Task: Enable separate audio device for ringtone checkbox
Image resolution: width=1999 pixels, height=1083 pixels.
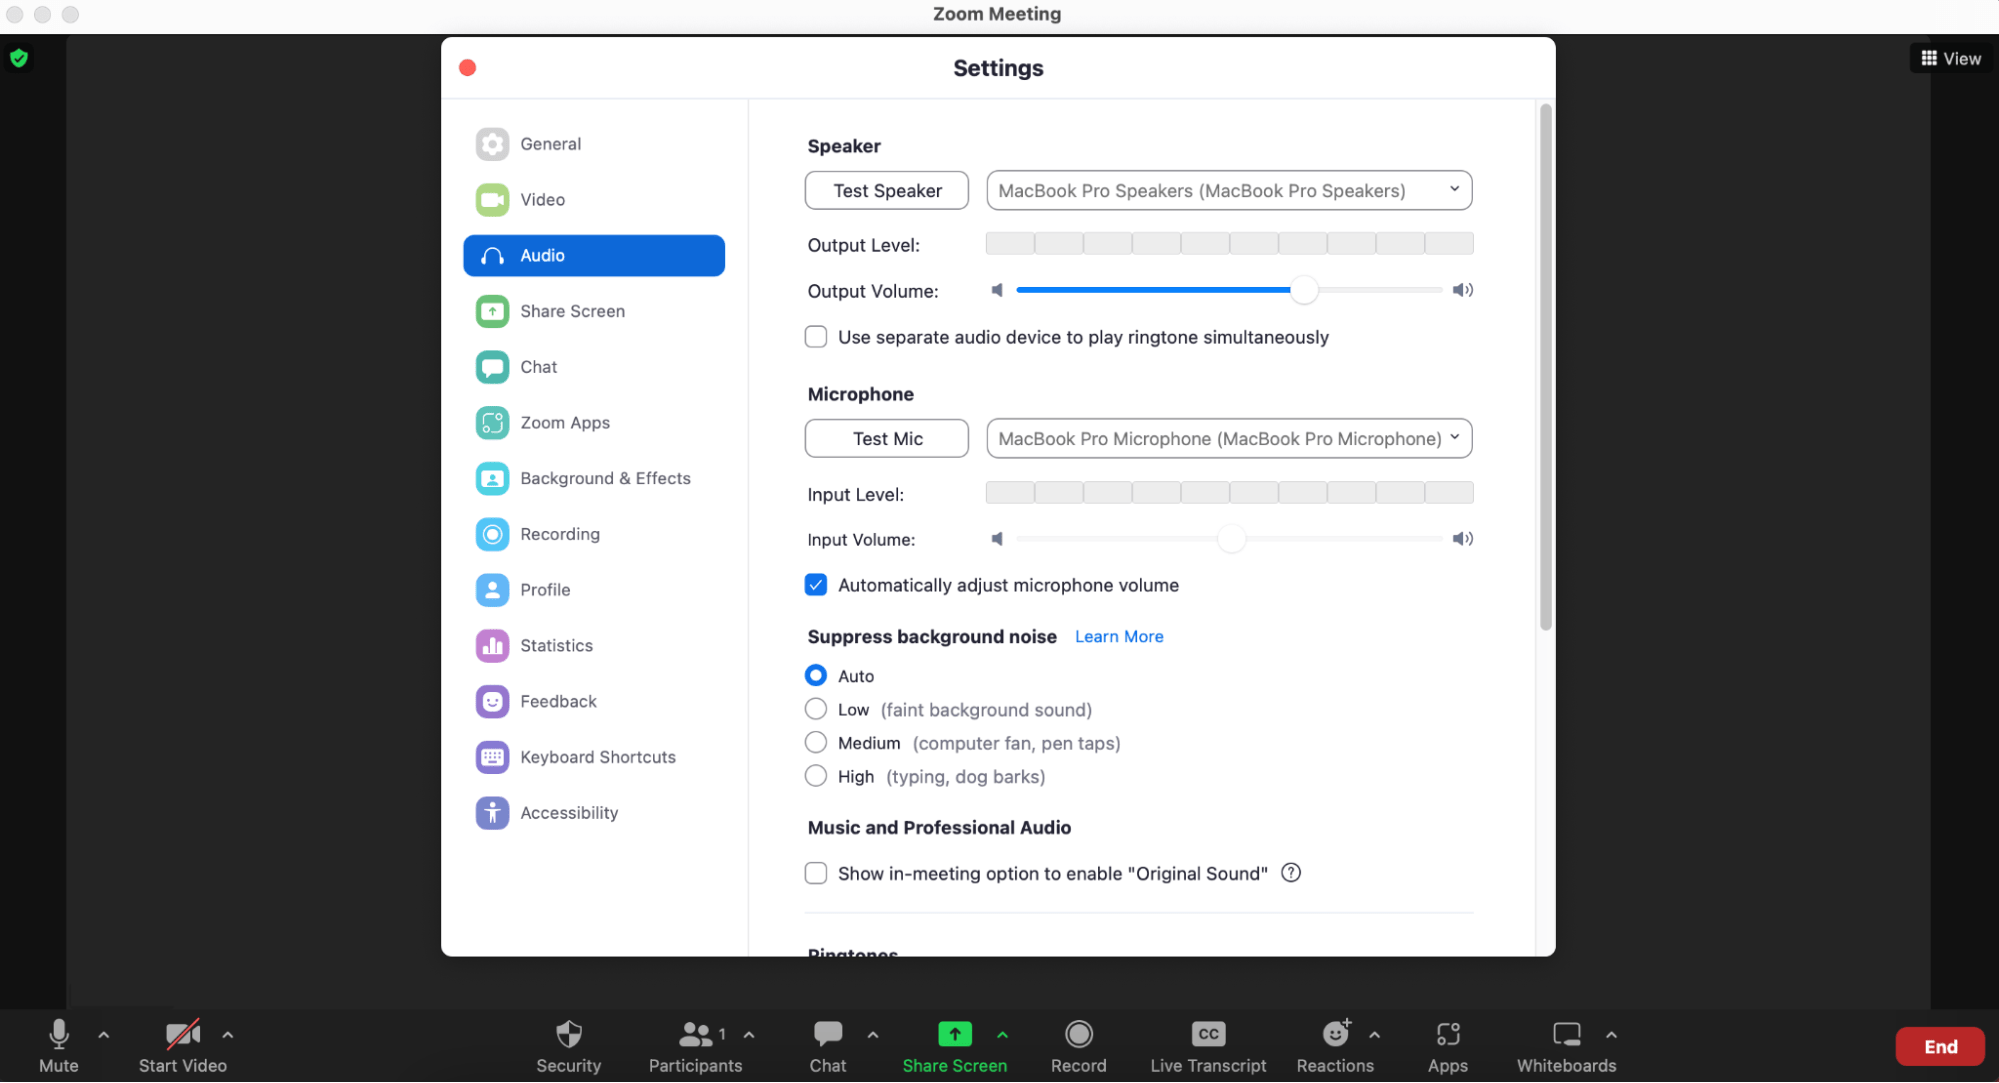Action: click(816, 337)
